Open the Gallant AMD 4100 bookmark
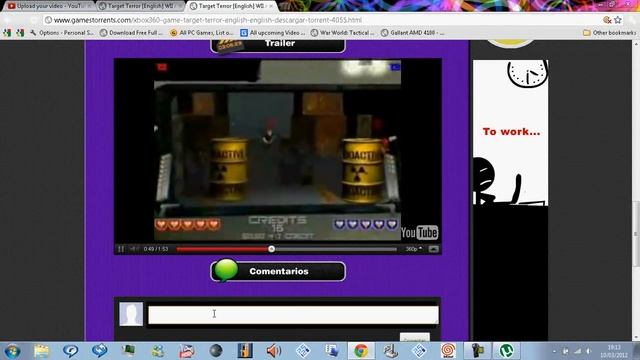Screen dimensions: 640x360 coord(412,33)
